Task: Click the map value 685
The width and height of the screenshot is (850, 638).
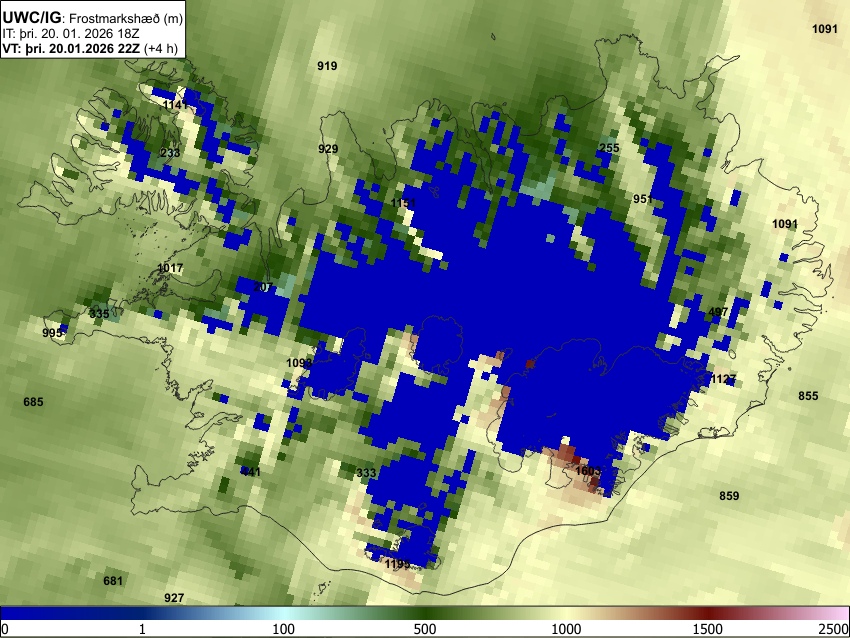Action: pyautogui.click(x=33, y=402)
